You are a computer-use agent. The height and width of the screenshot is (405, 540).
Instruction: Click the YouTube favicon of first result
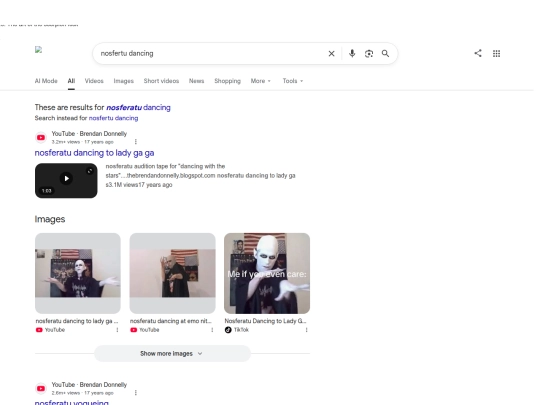coord(41,137)
